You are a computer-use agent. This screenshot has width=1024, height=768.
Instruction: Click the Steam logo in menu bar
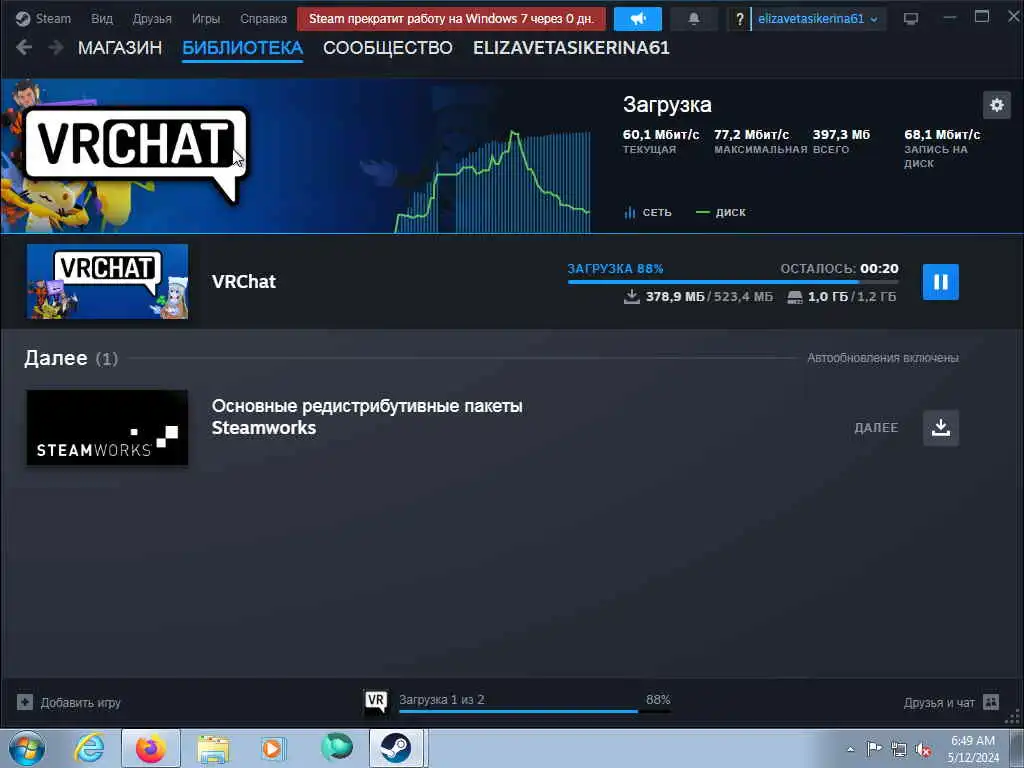point(23,18)
